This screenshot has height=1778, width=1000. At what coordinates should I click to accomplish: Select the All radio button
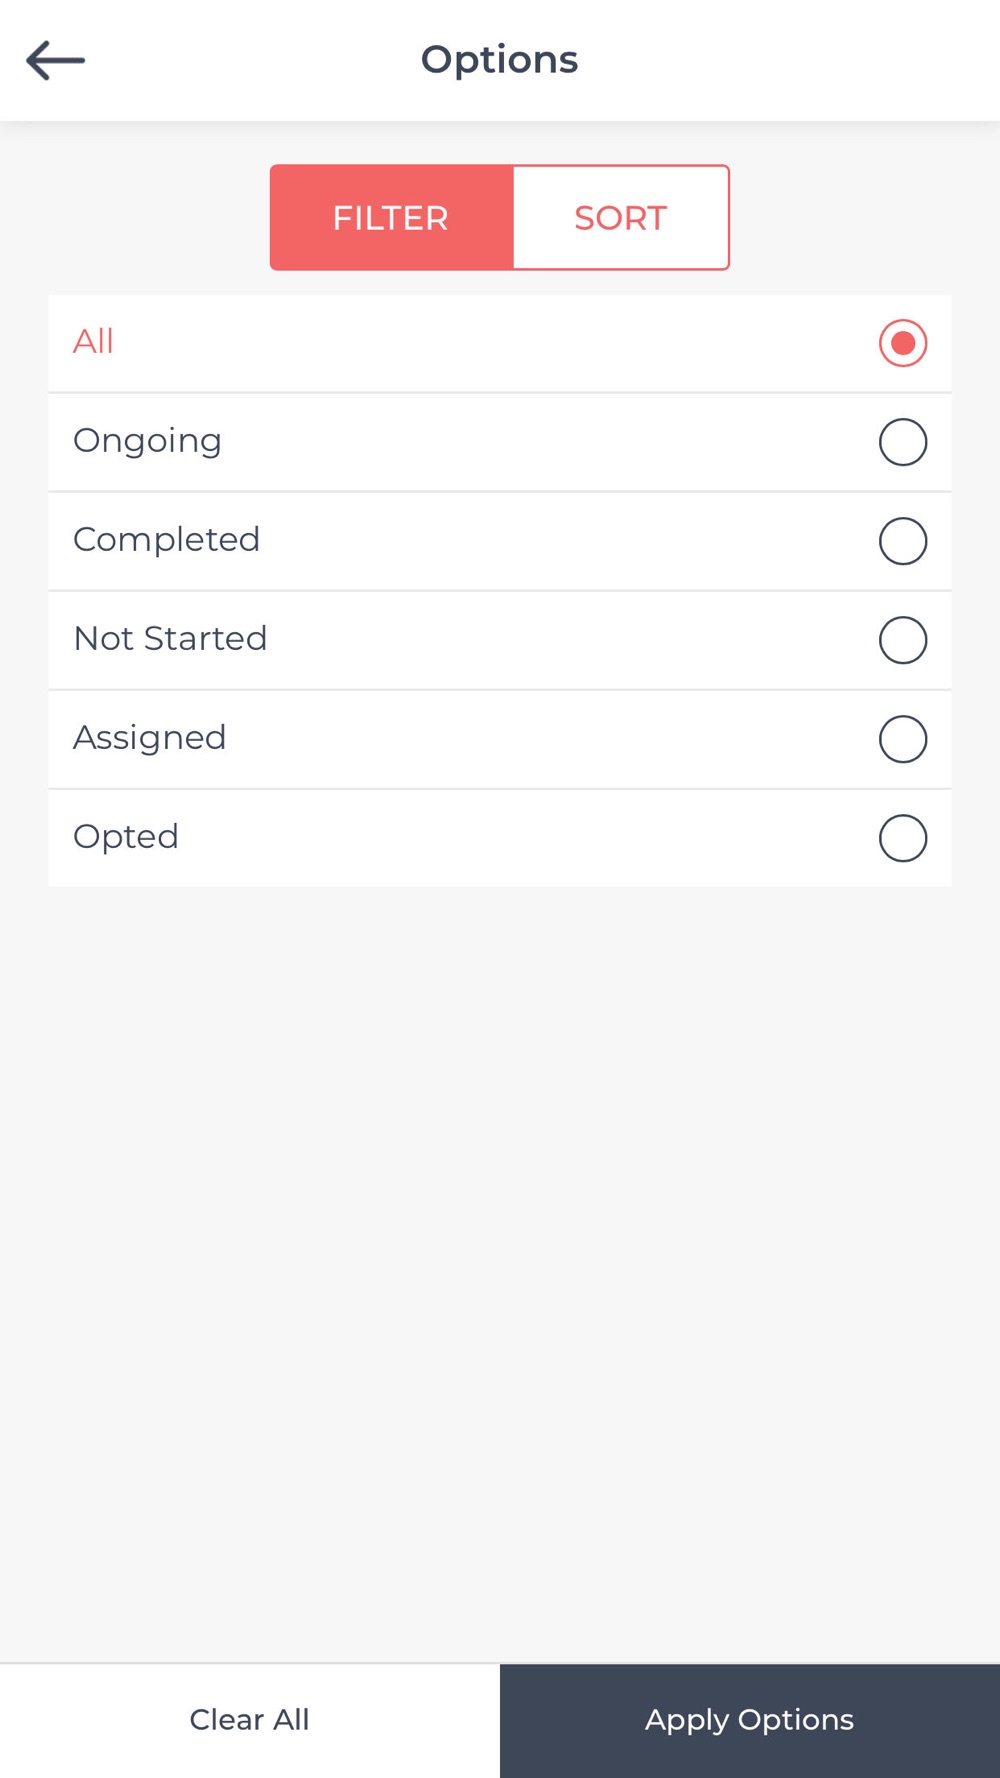pyautogui.click(x=903, y=343)
